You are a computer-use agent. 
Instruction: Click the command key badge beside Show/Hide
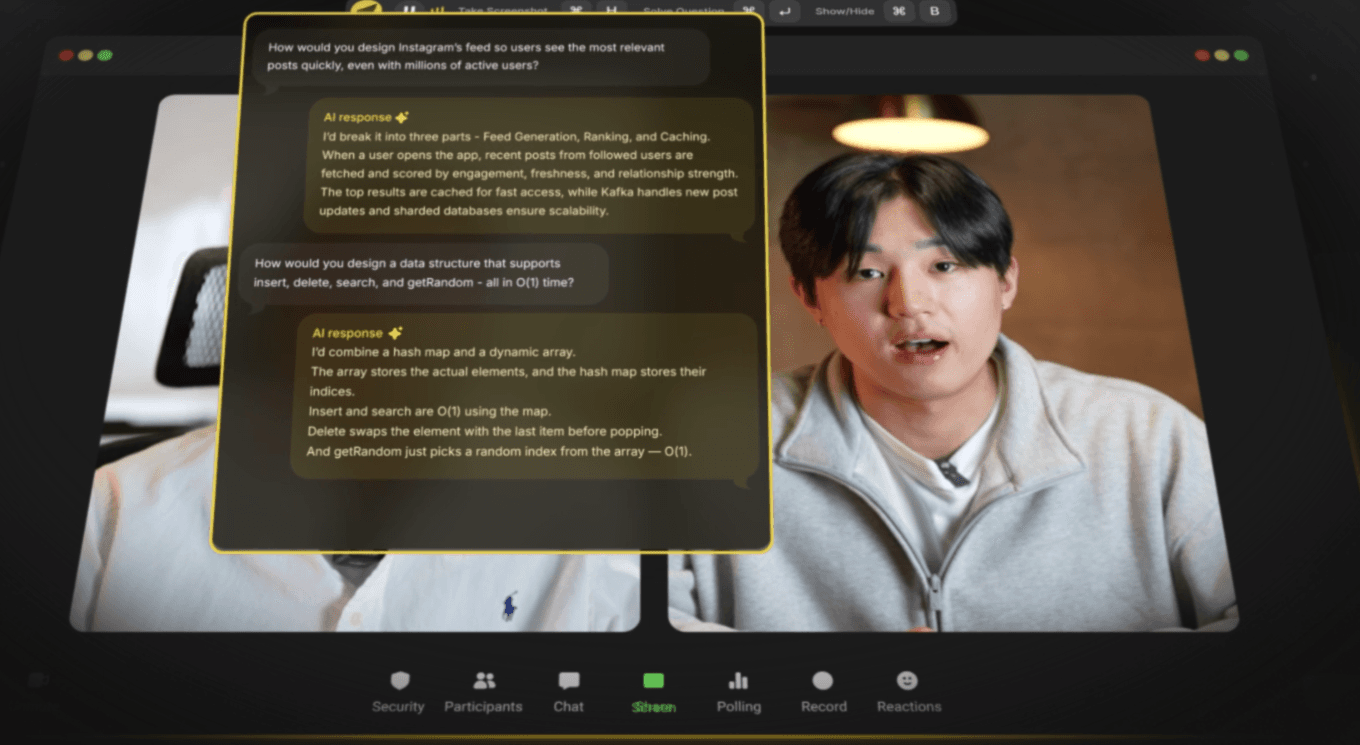pos(899,11)
